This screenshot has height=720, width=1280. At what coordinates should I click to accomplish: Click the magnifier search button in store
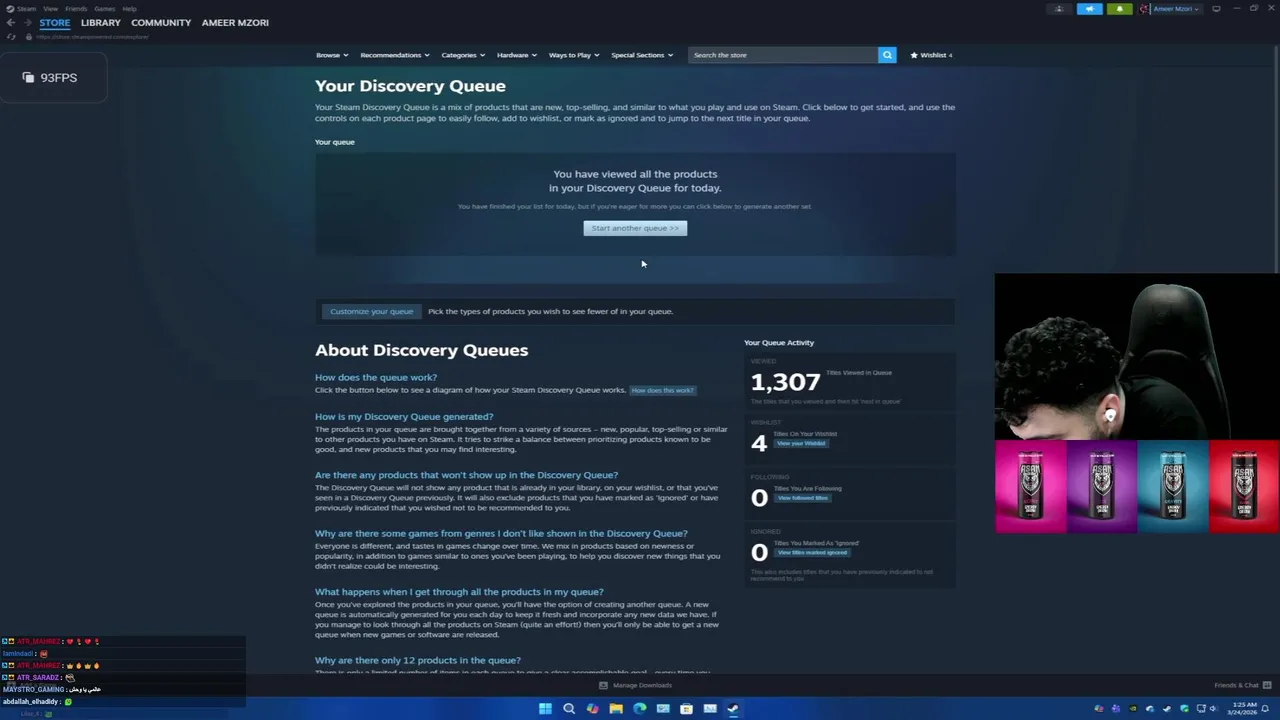click(887, 55)
